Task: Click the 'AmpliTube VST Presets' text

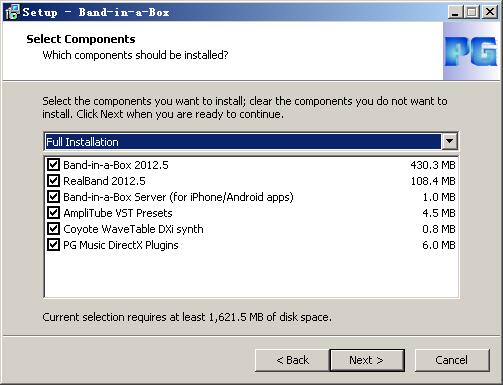Action: coord(118,213)
